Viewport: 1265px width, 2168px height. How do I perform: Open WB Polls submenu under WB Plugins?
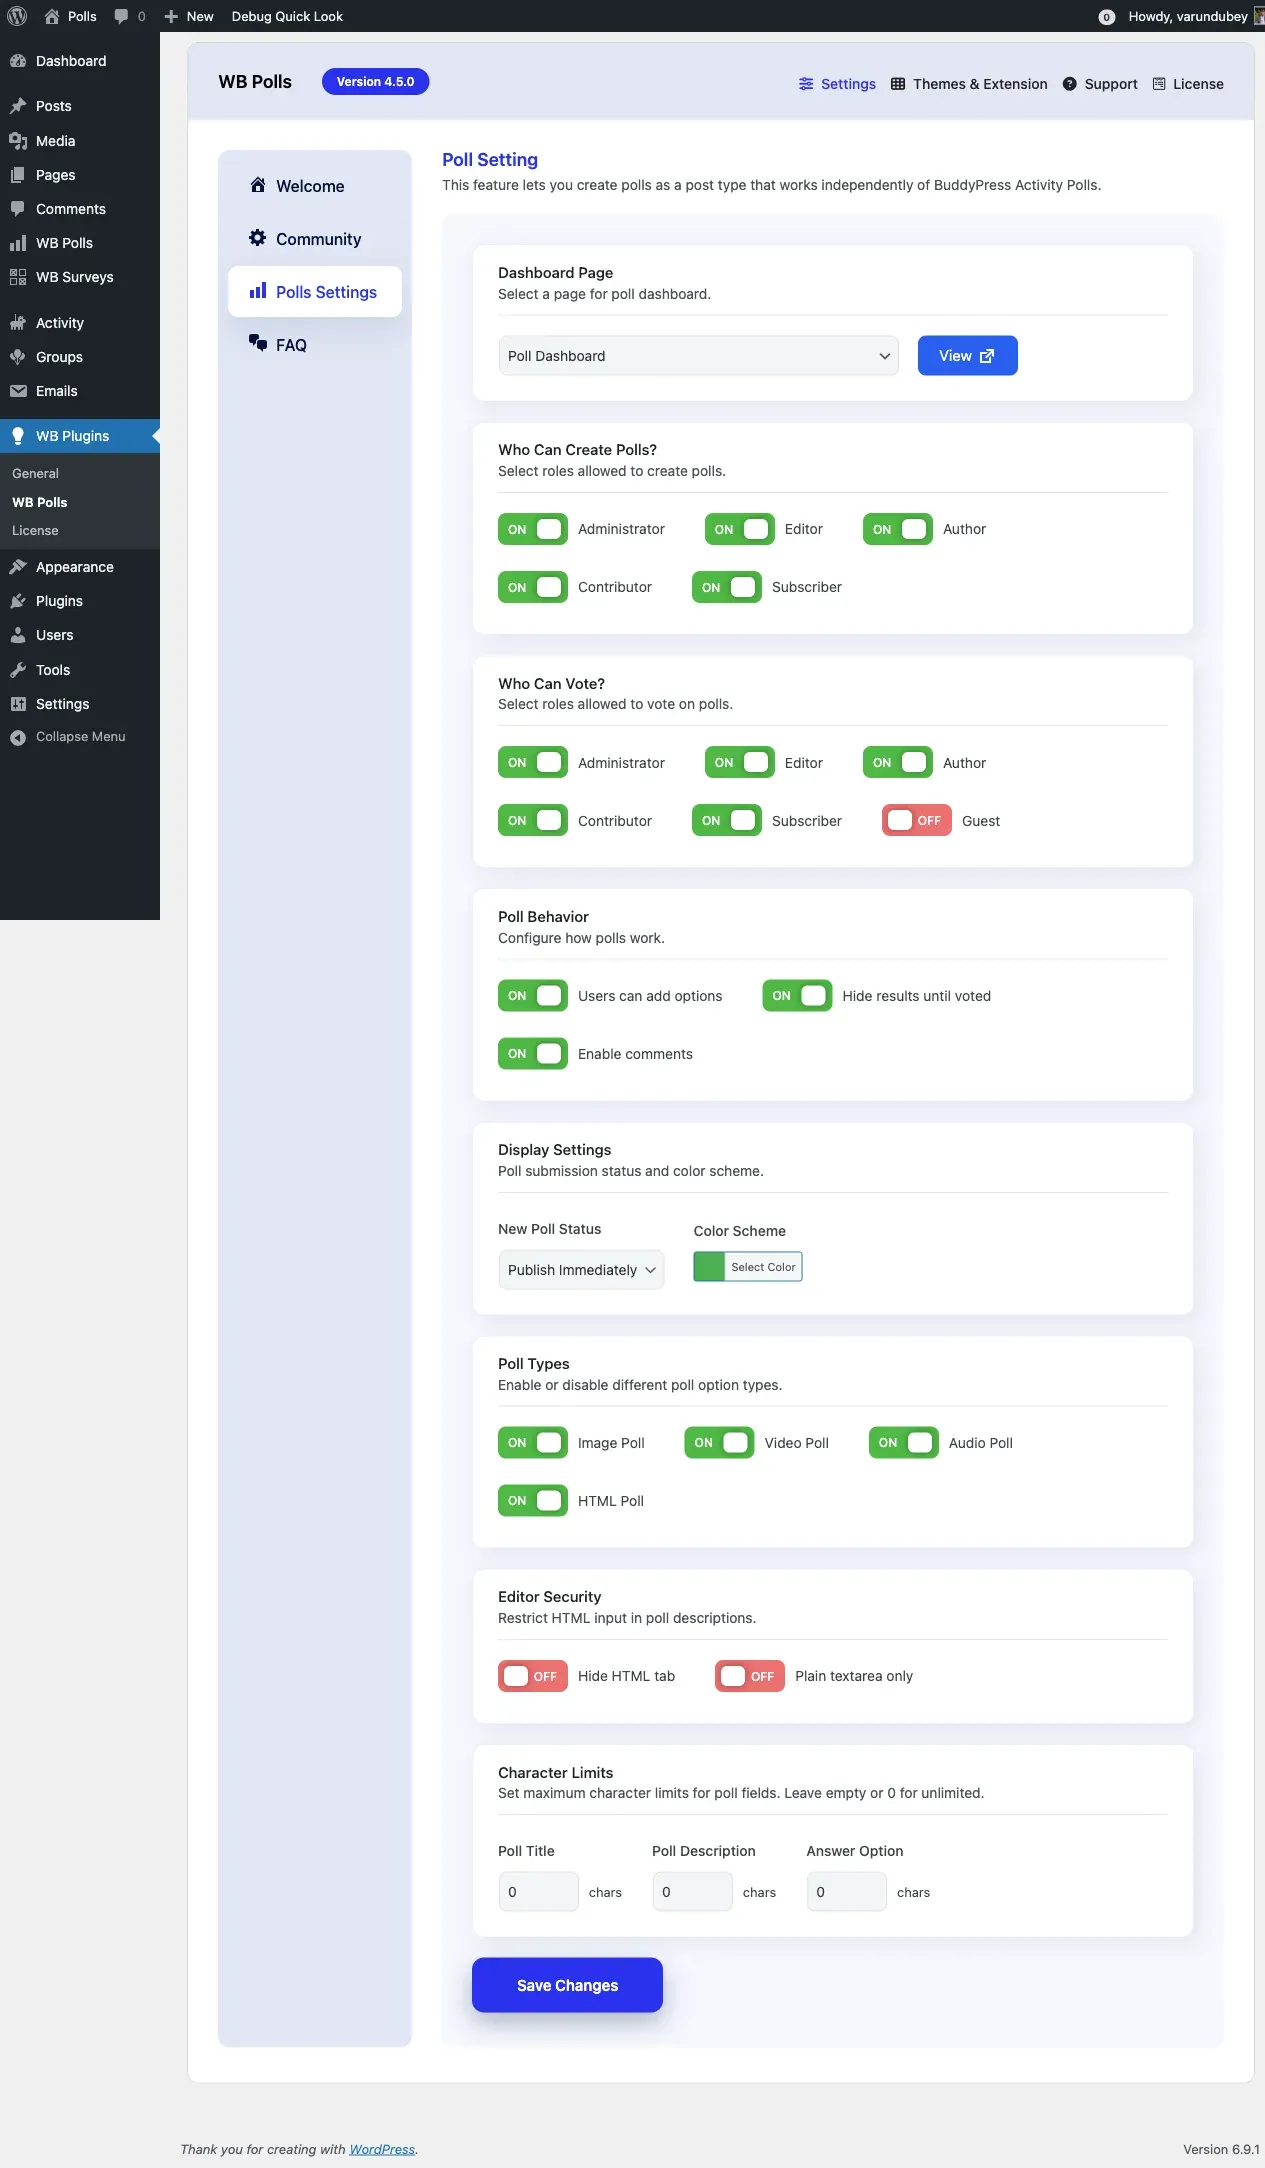coord(40,502)
